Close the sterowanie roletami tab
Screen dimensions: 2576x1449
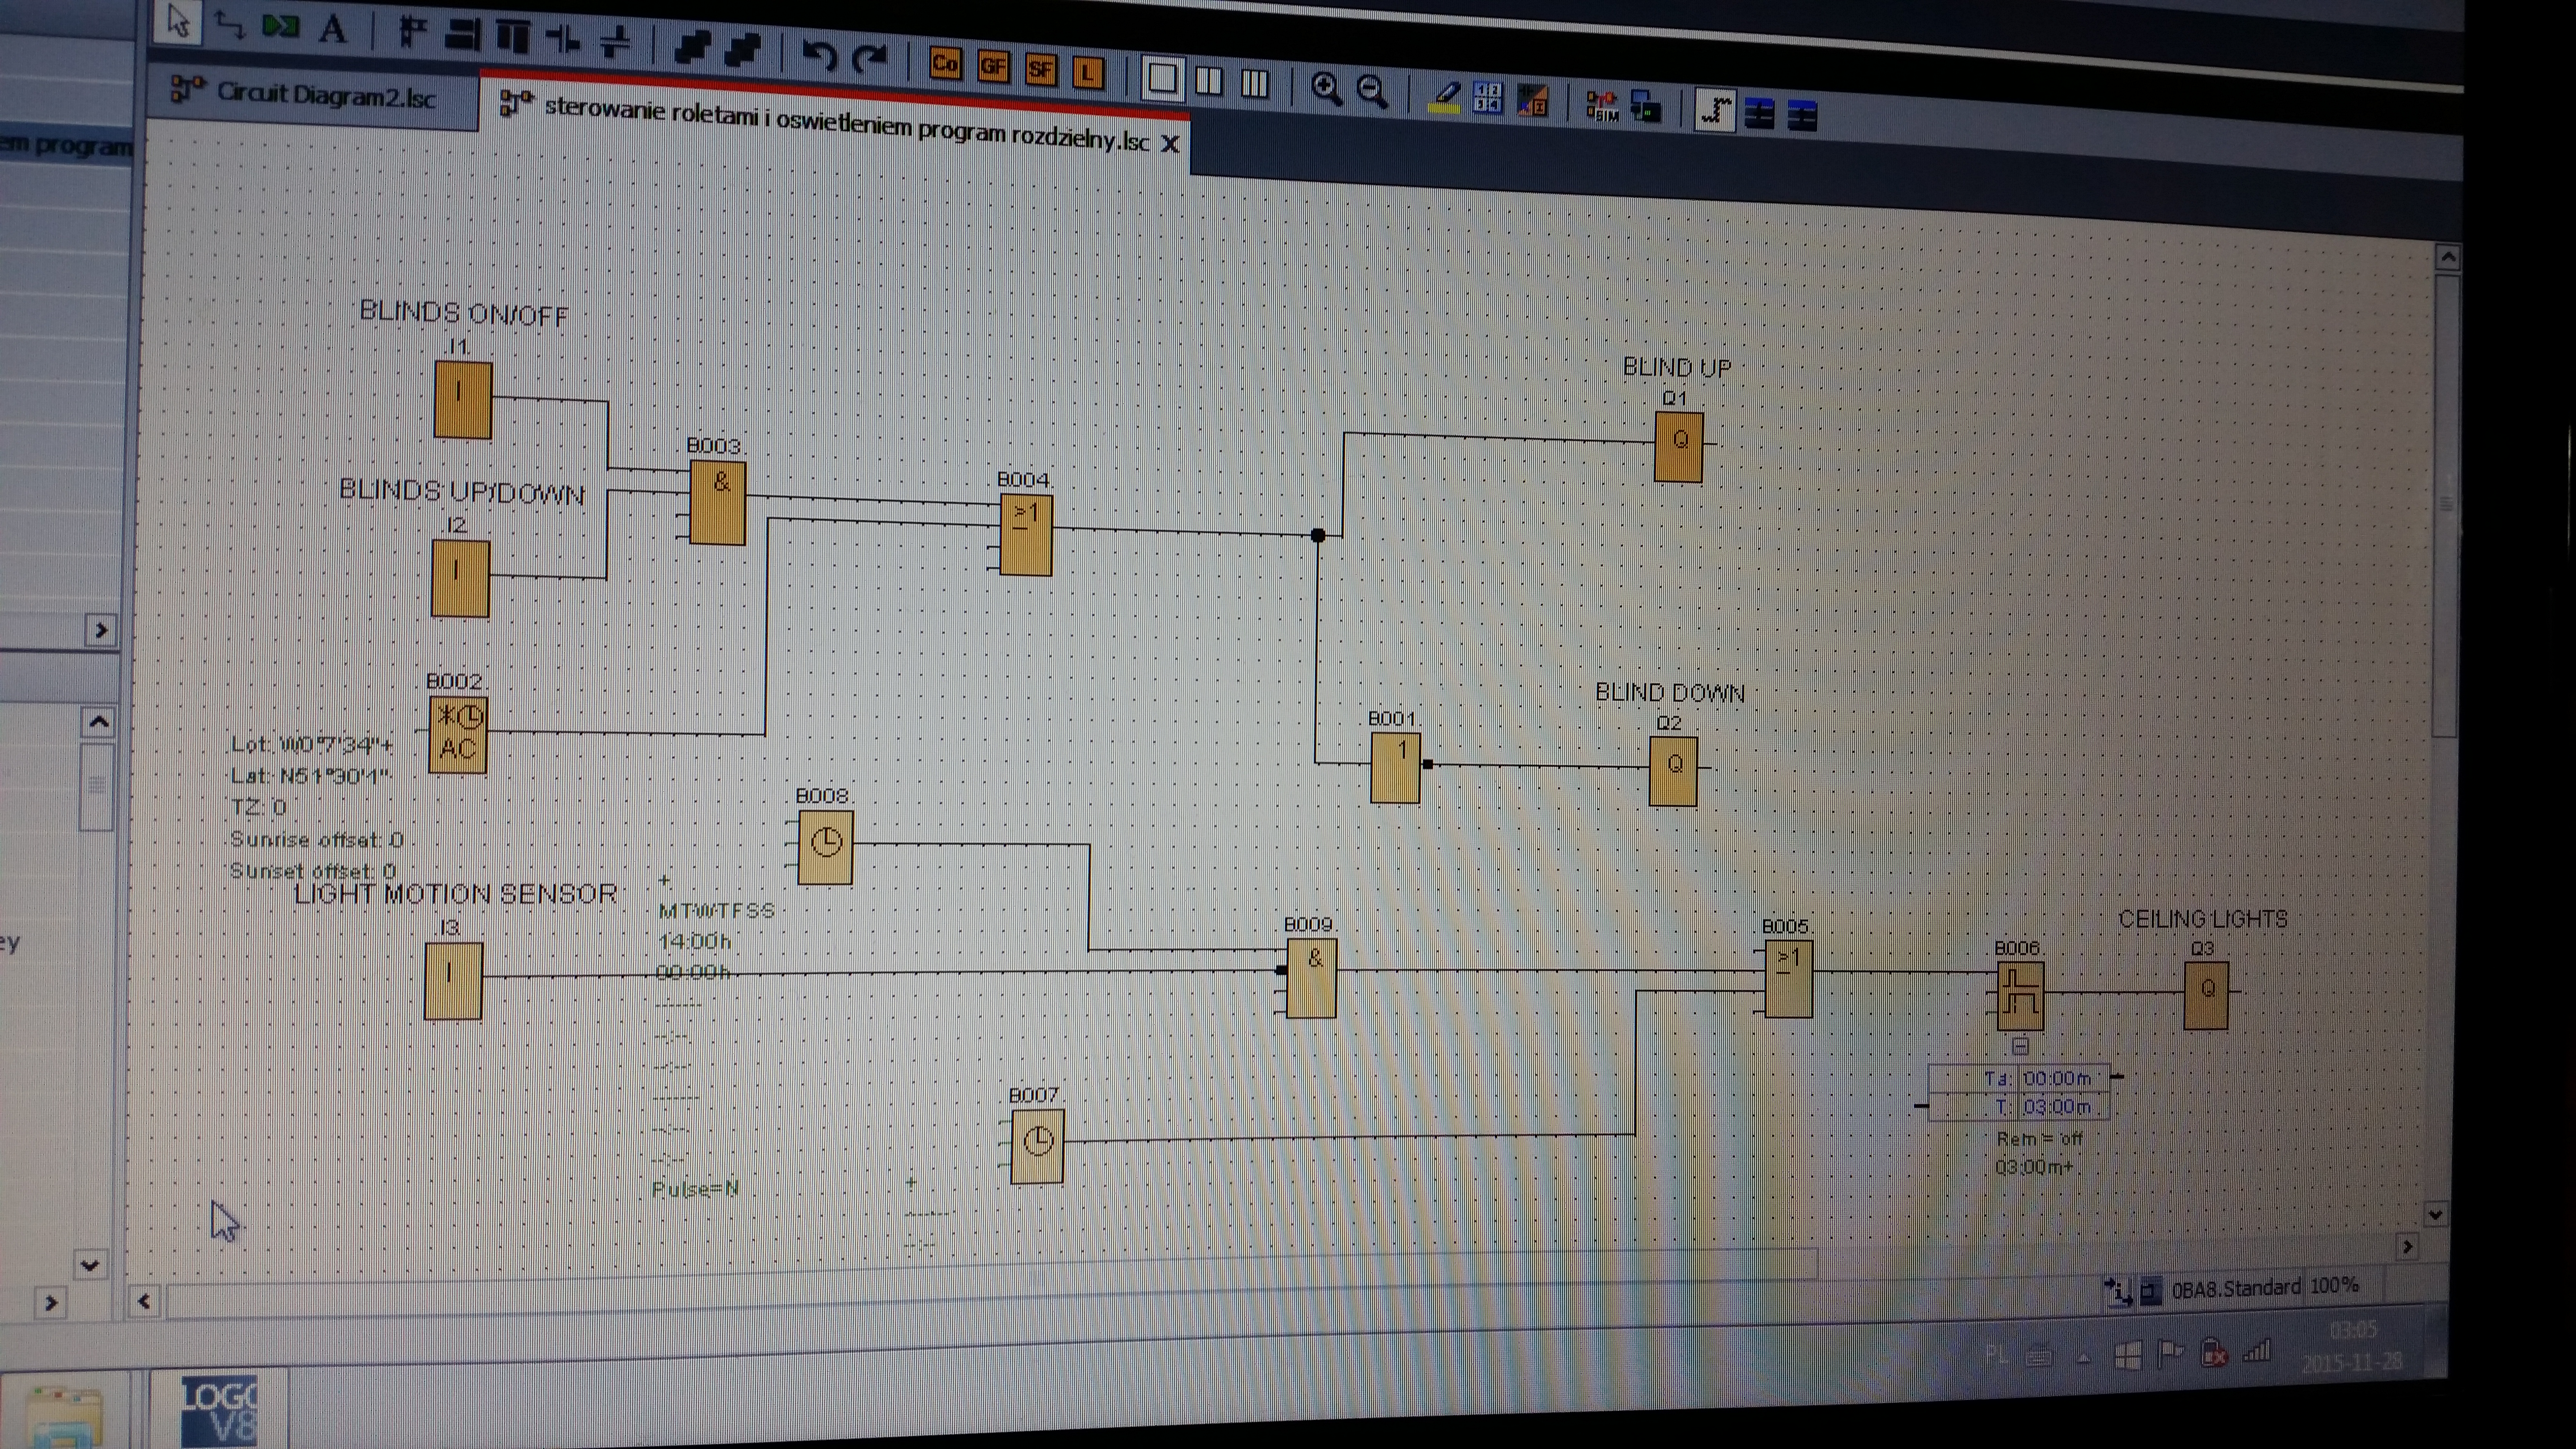coord(1170,144)
